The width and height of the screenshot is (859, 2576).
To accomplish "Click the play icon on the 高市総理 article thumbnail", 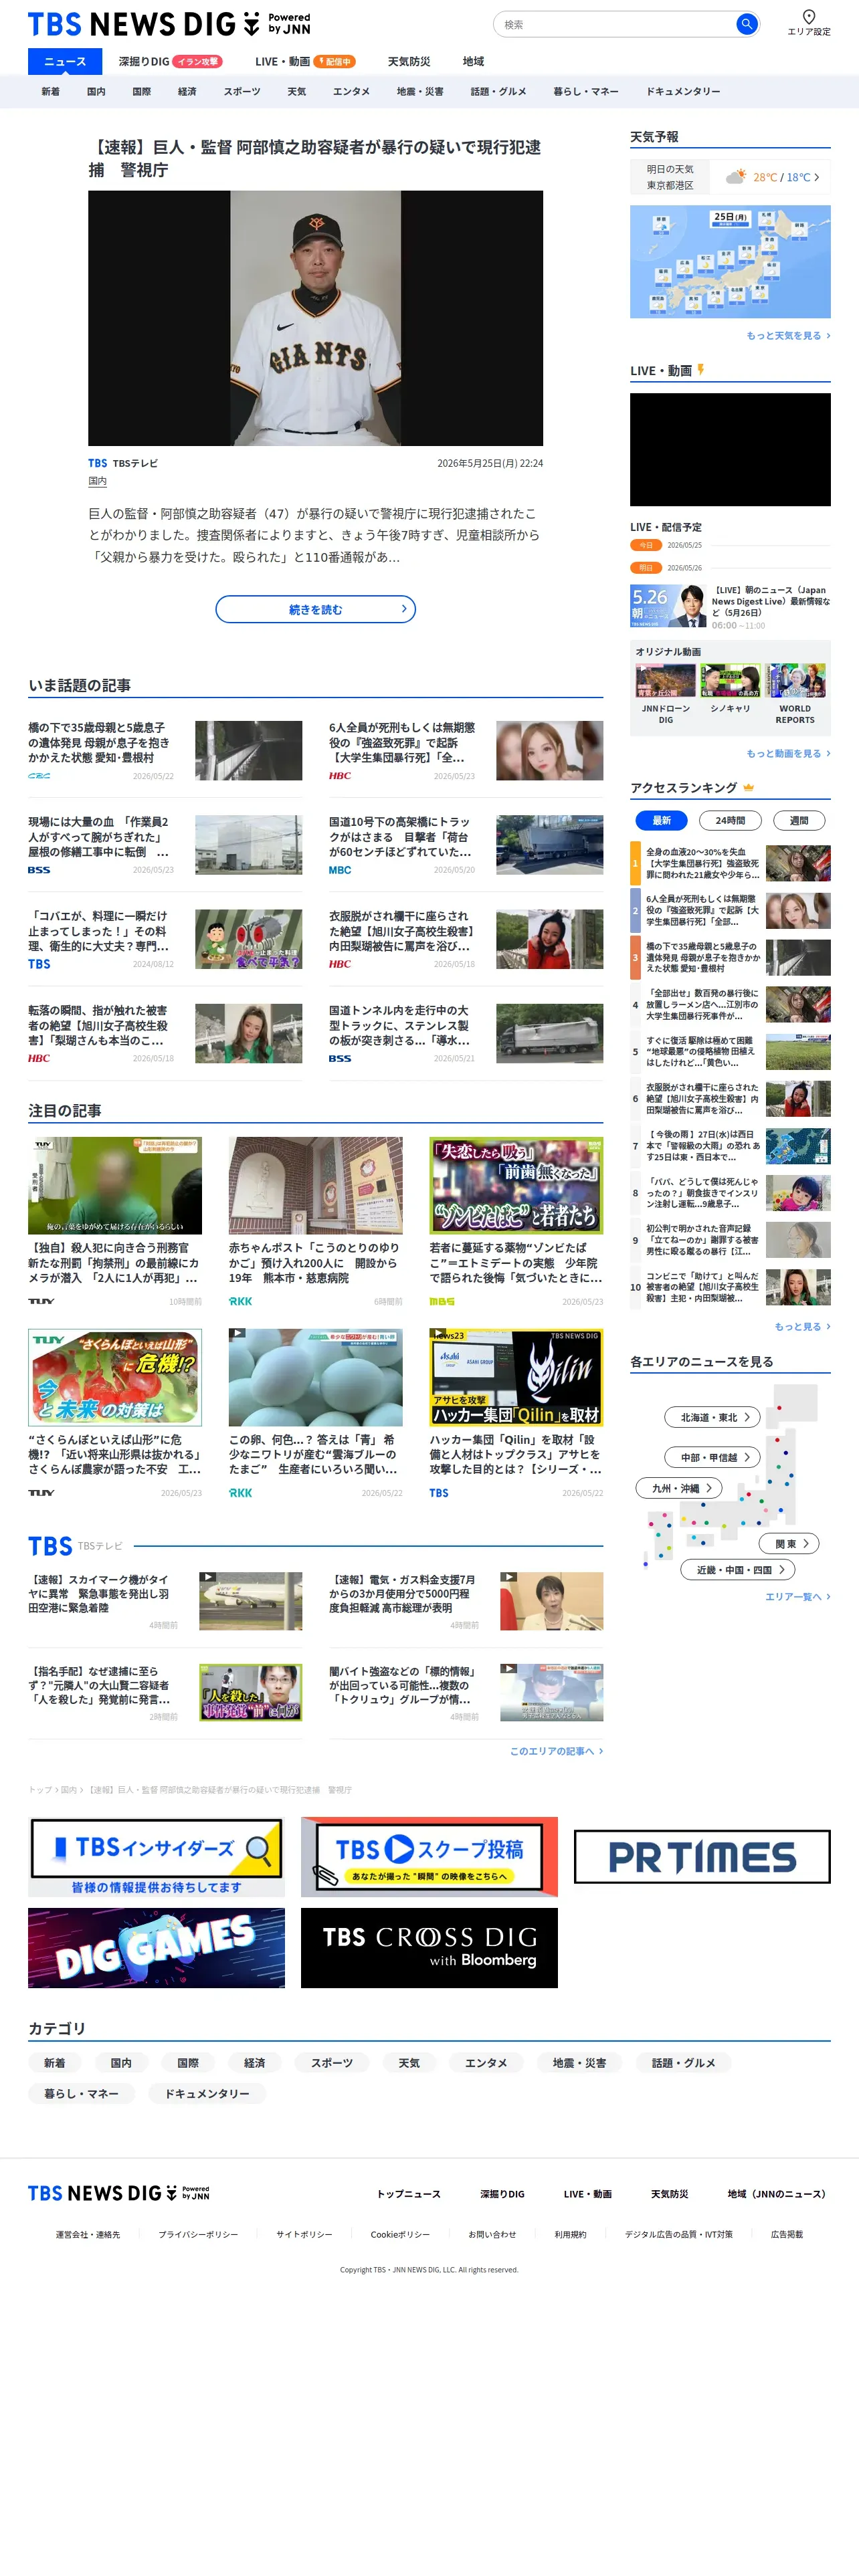I will click(508, 1577).
